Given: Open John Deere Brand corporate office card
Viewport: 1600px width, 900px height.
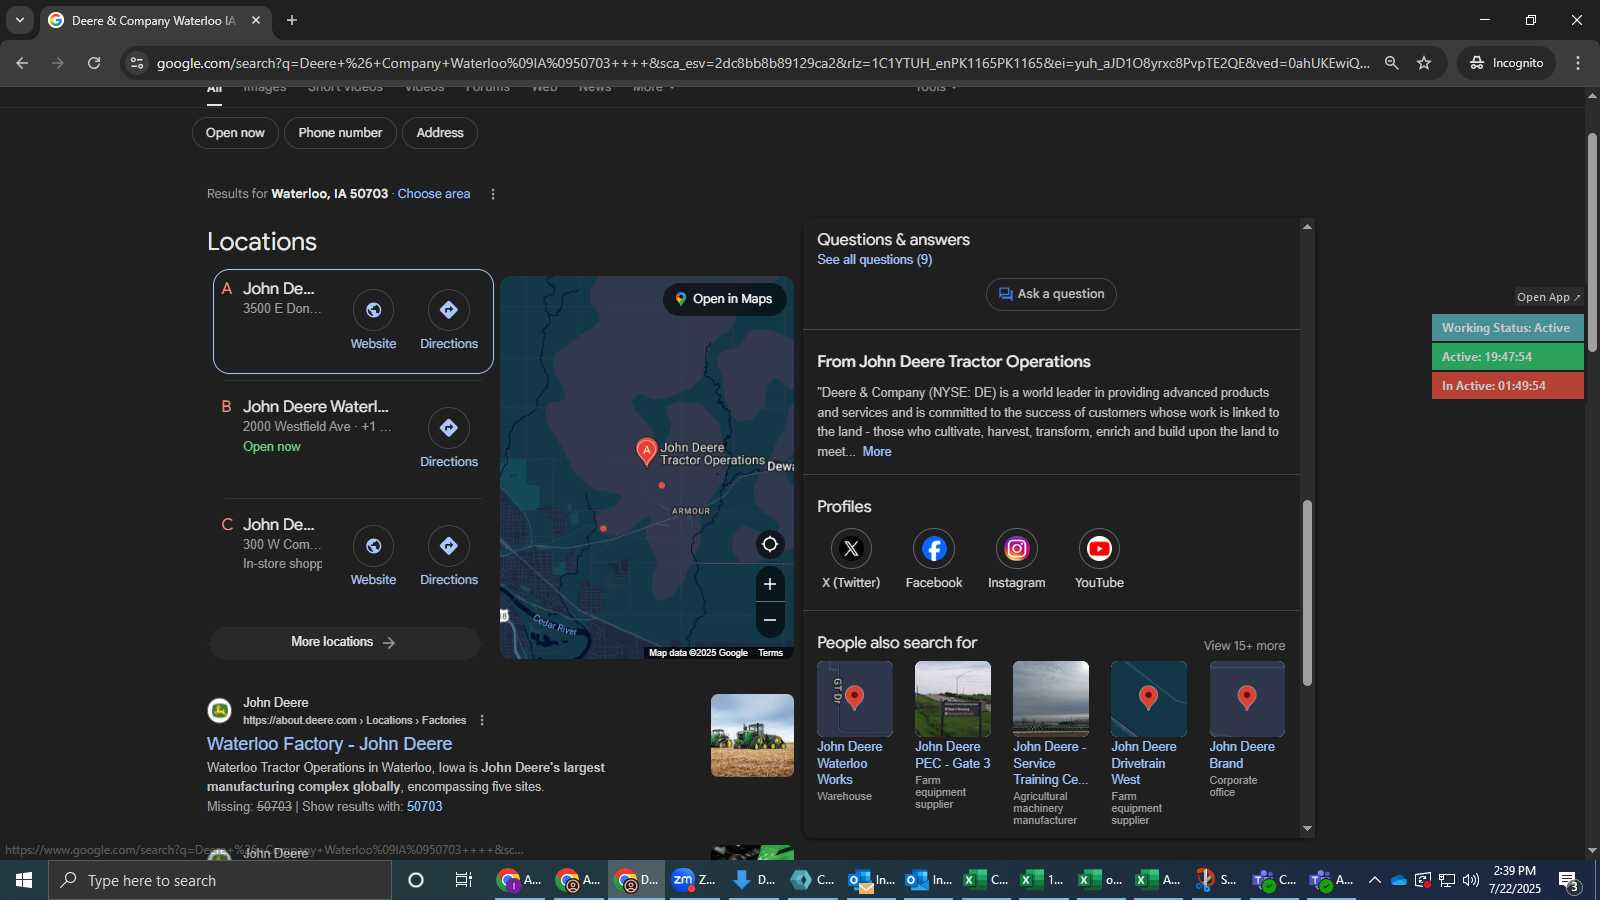Looking at the screenshot, I should [x=1247, y=730].
